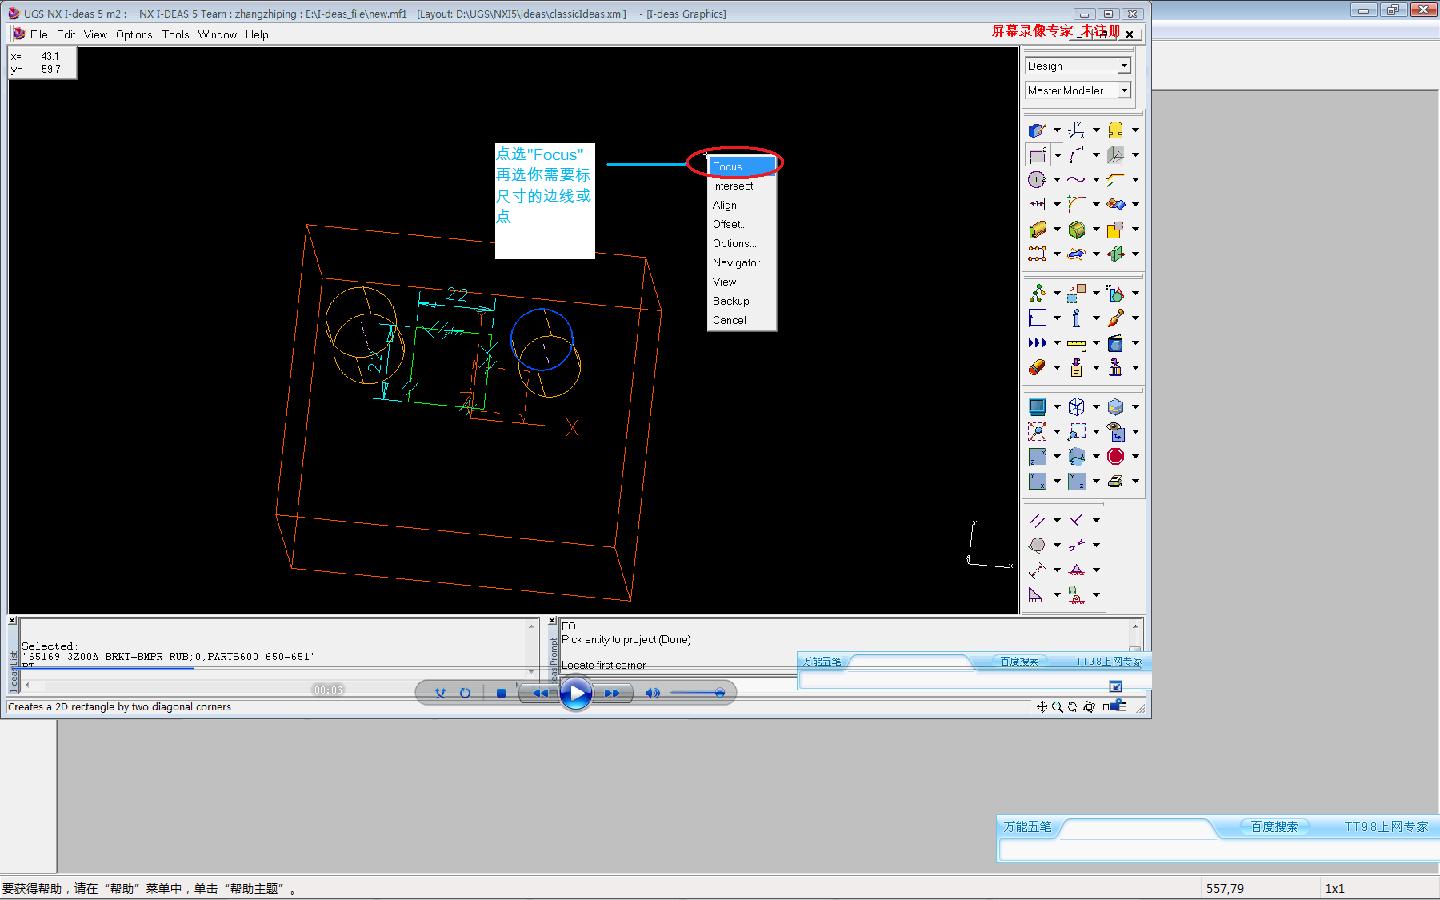Choose Intersect in the popup menu

[741, 186]
